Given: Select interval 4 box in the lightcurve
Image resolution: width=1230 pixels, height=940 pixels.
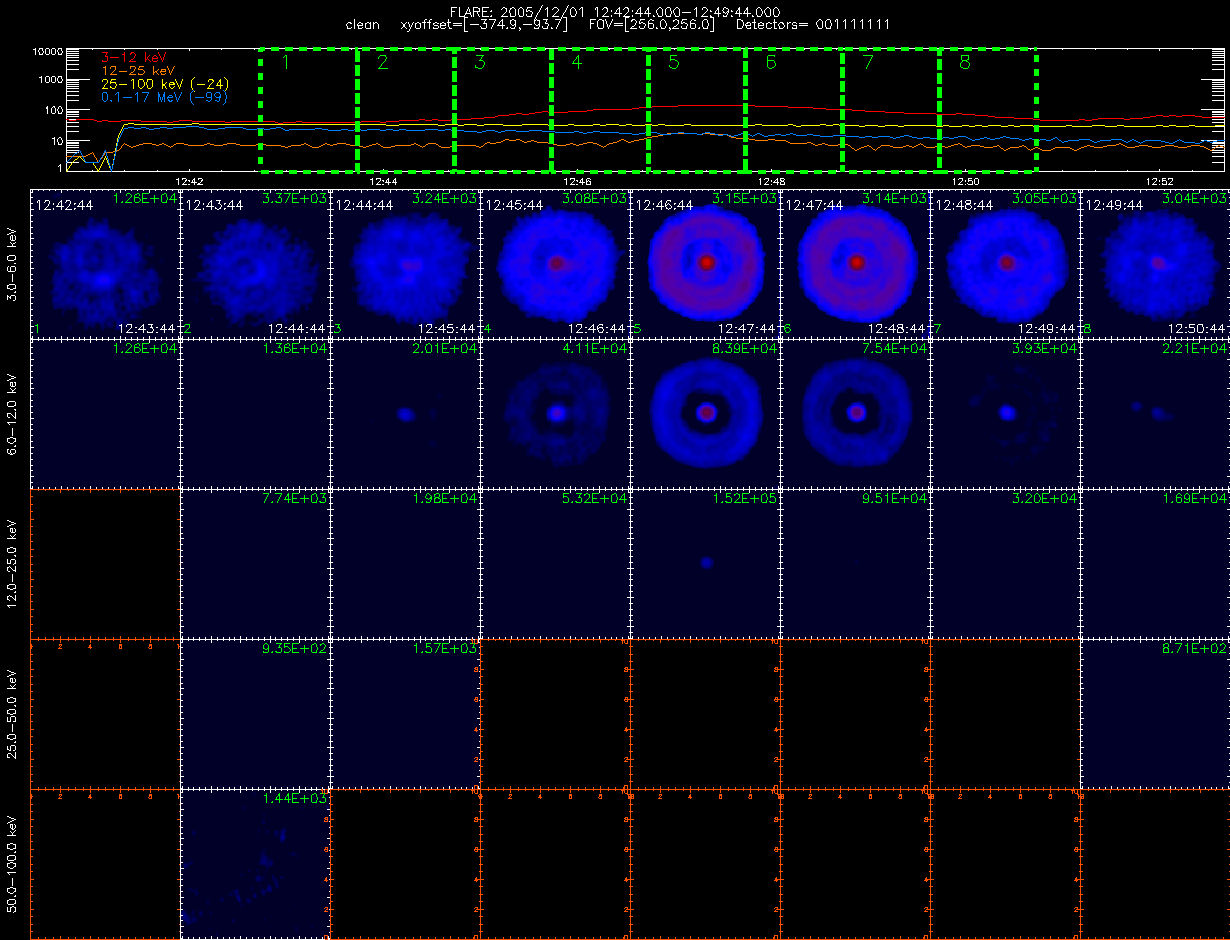Looking at the screenshot, I should coord(600,110).
